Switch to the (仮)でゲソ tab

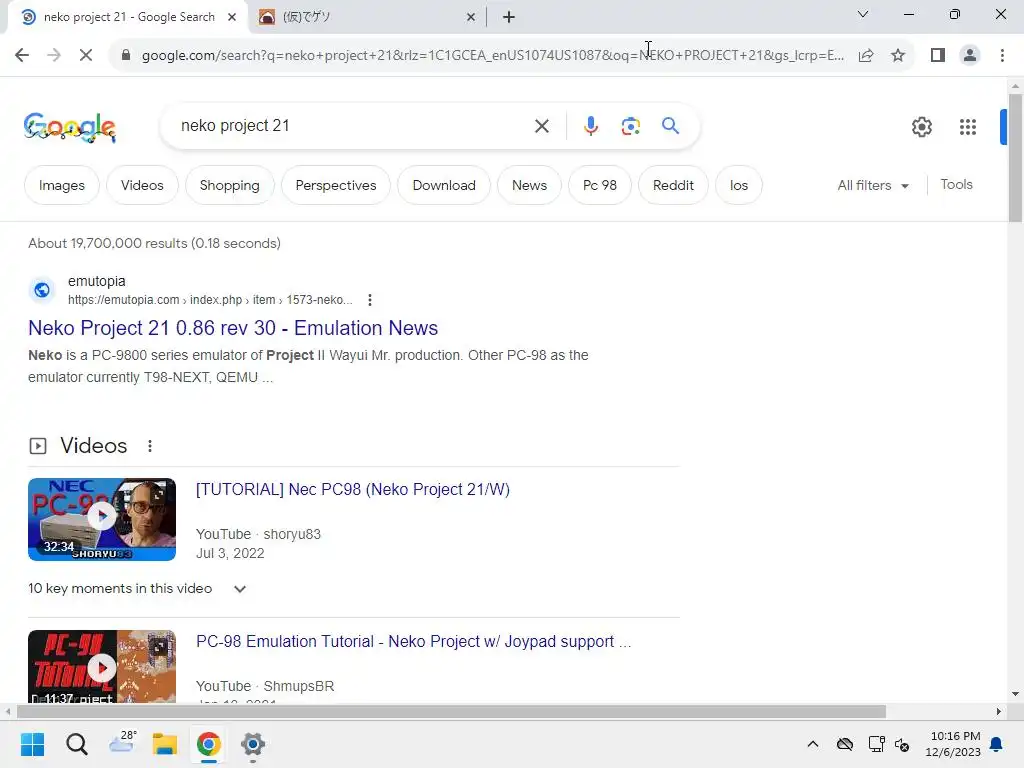[366, 17]
